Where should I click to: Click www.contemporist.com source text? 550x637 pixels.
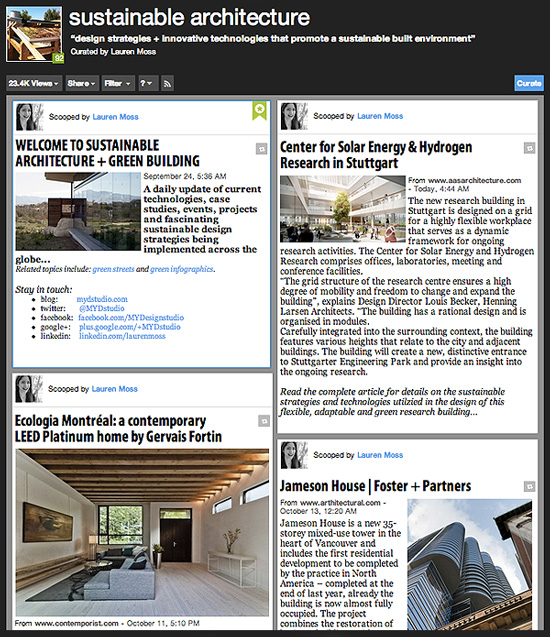[x=76, y=623]
